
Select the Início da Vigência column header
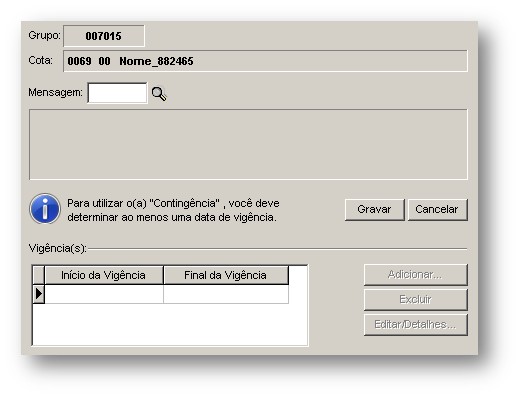[x=104, y=275]
